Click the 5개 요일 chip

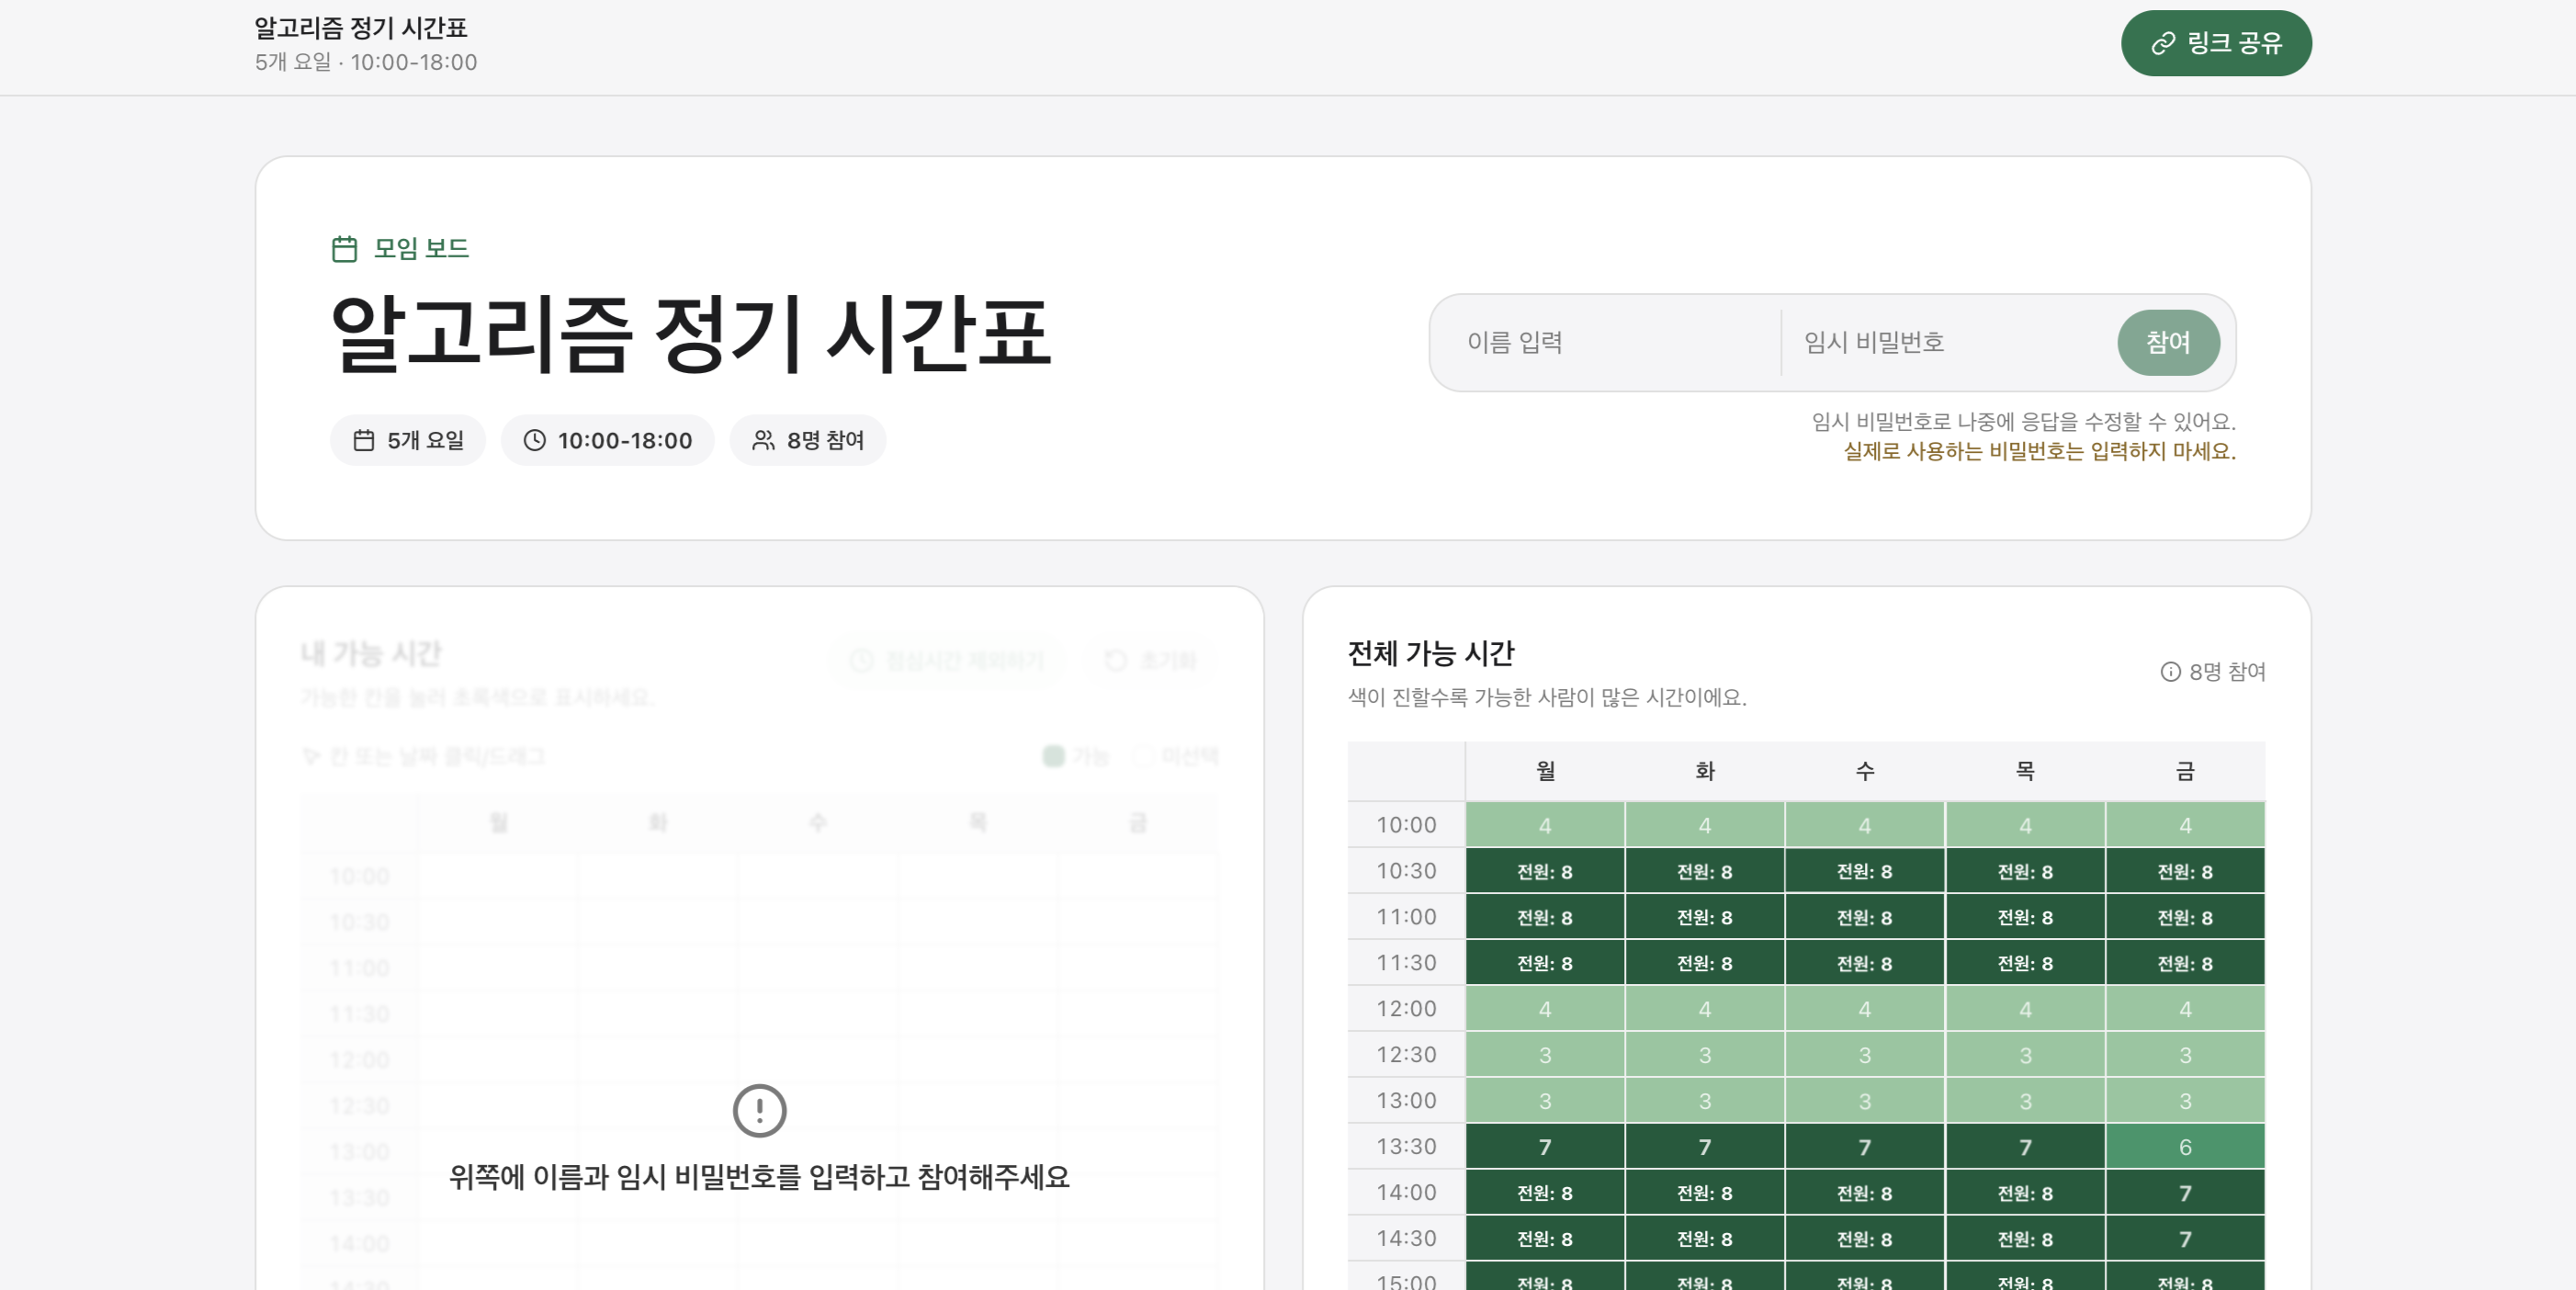tap(408, 440)
